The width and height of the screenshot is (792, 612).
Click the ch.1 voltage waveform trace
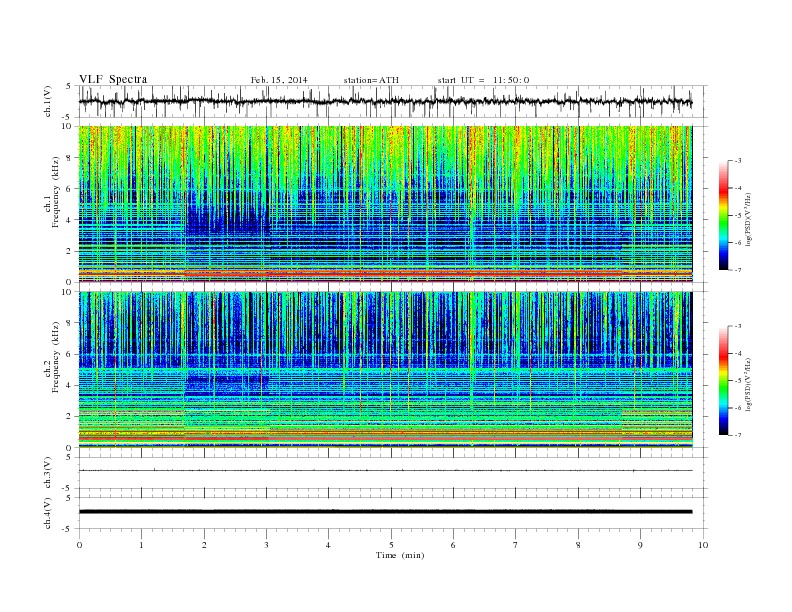click(385, 102)
